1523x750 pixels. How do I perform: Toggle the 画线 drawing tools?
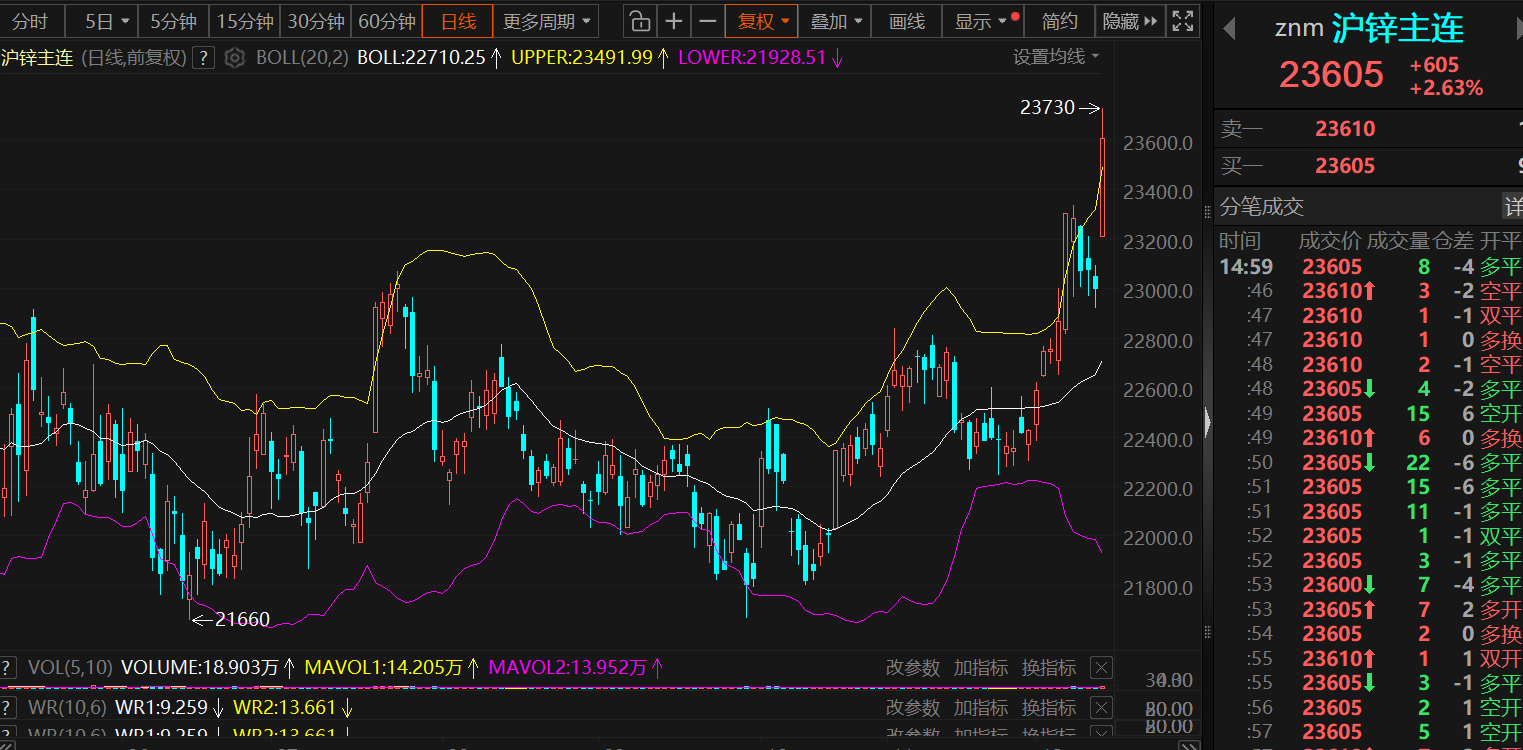[x=907, y=21]
